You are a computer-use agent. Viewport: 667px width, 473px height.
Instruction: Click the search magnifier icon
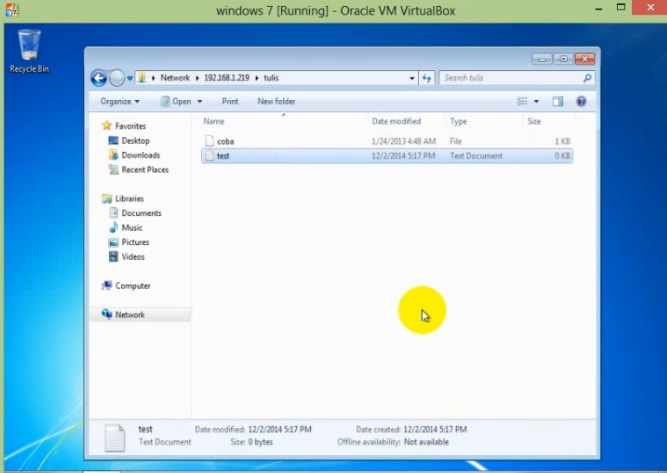(x=587, y=78)
